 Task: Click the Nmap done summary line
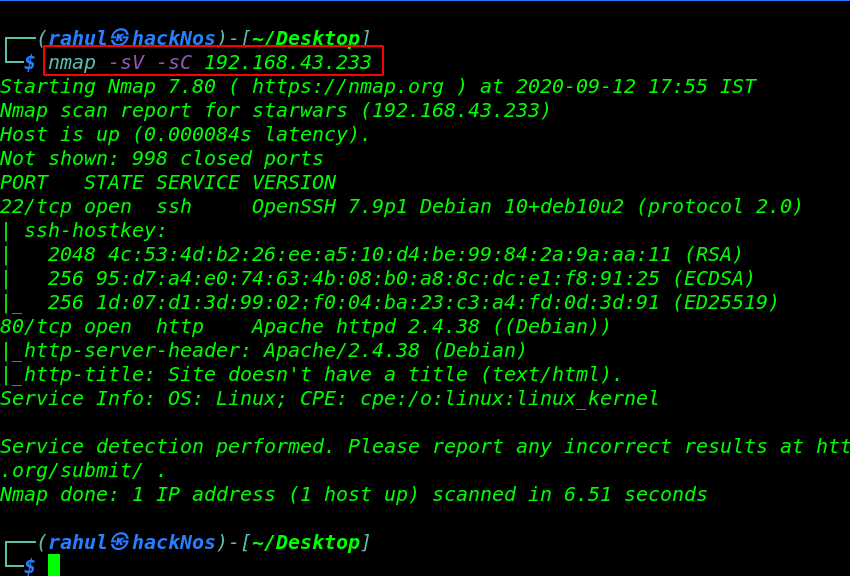click(353, 495)
